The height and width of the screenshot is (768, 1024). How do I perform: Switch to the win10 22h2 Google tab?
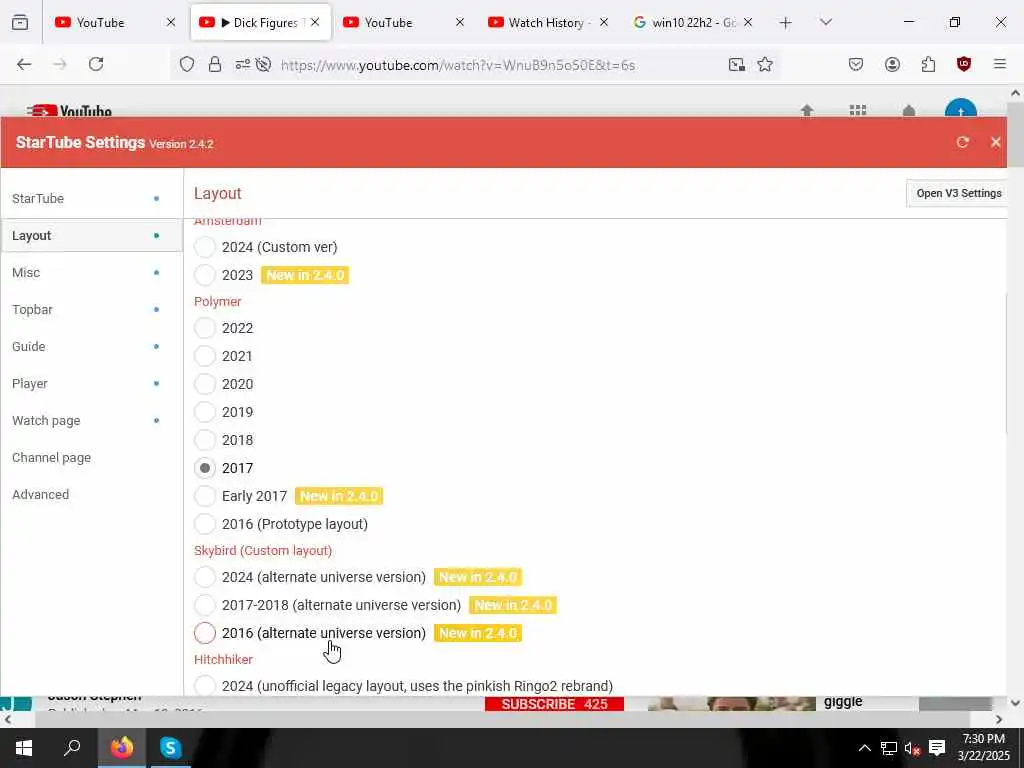pyautogui.click(x=692, y=23)
